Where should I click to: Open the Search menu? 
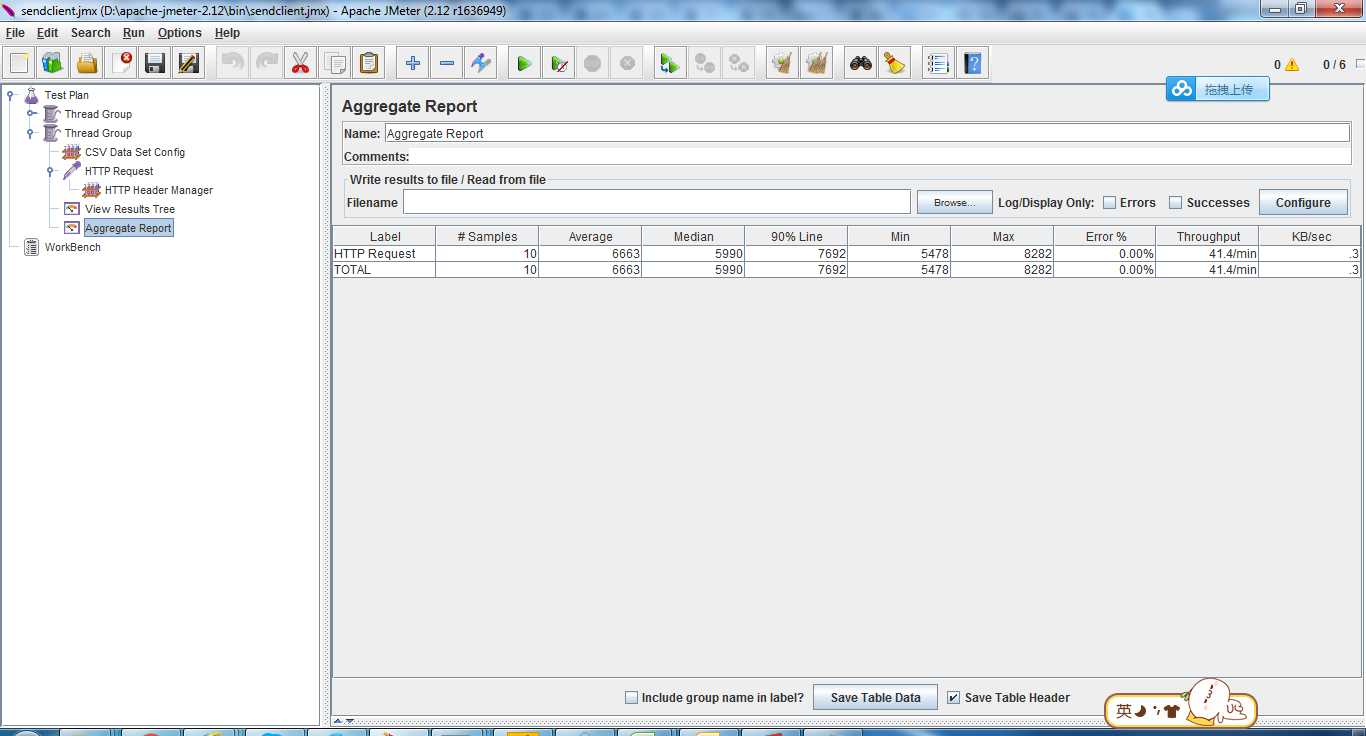coord(91,33)
